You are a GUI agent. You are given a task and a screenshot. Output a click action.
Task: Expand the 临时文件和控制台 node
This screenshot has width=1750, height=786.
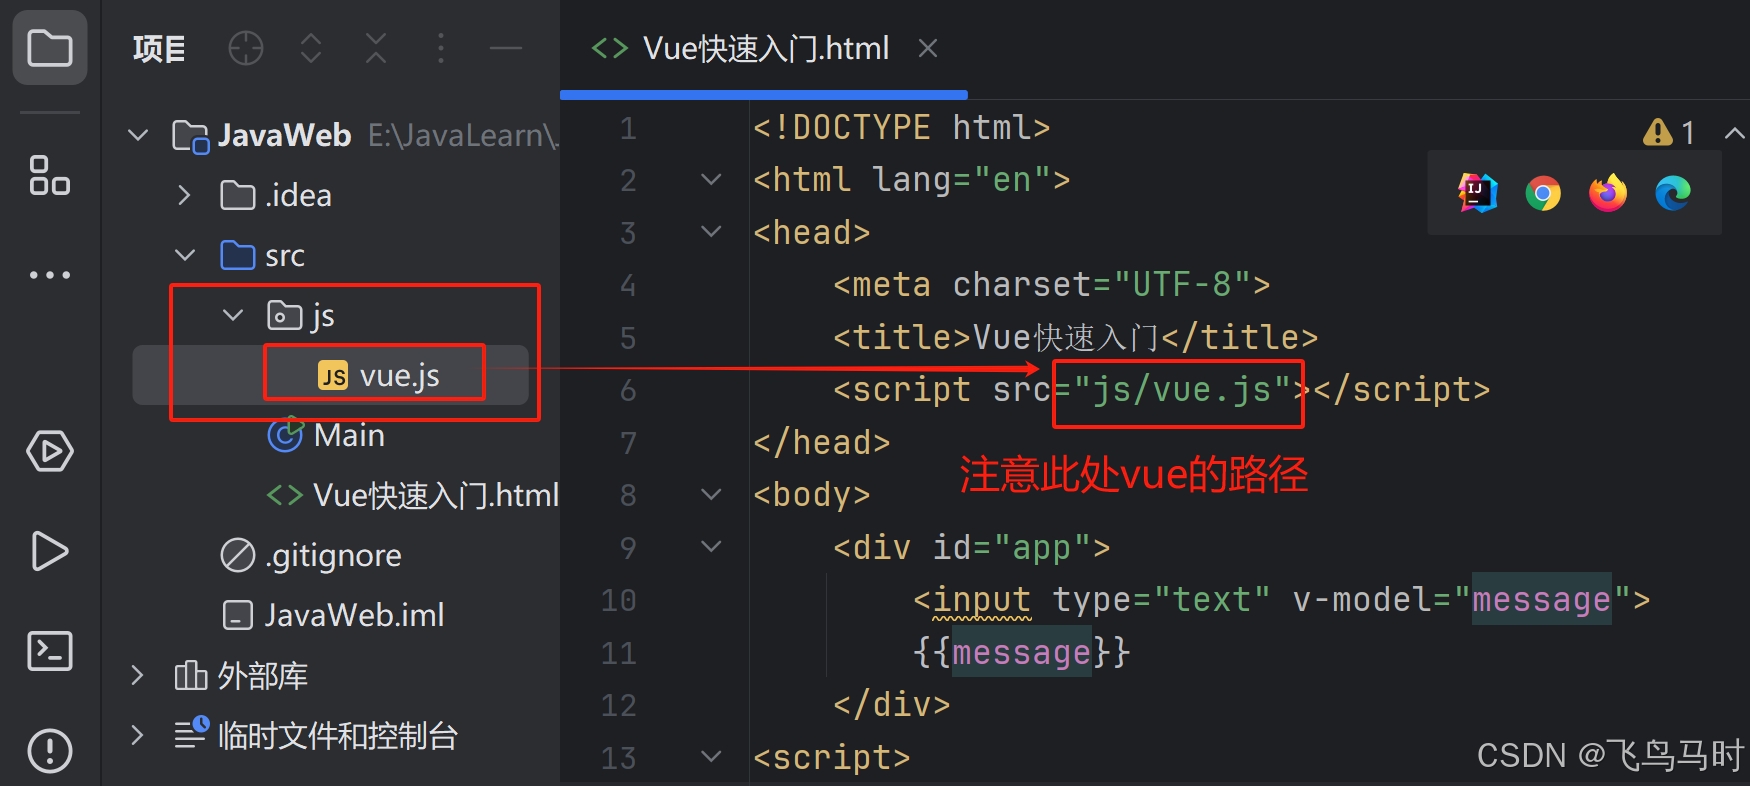tap(138, 736)
